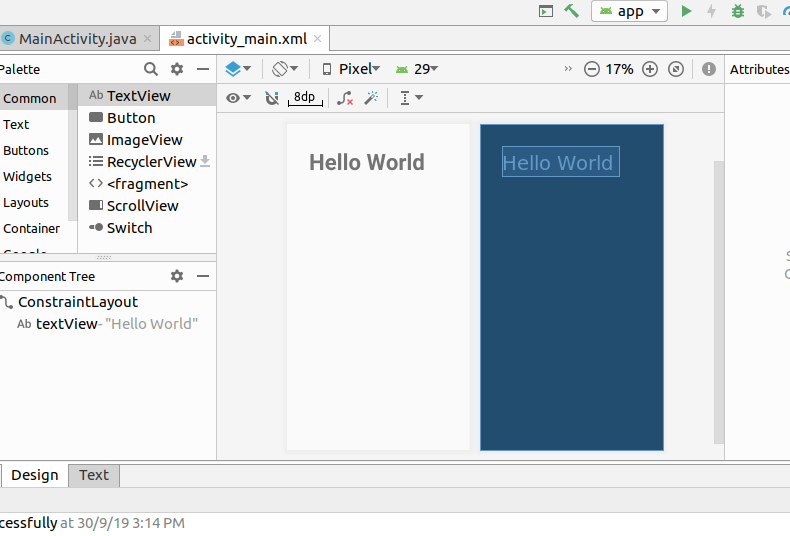790x536 pixels.
Task: Select ImageView in the palette
Action: click(147, 140)
